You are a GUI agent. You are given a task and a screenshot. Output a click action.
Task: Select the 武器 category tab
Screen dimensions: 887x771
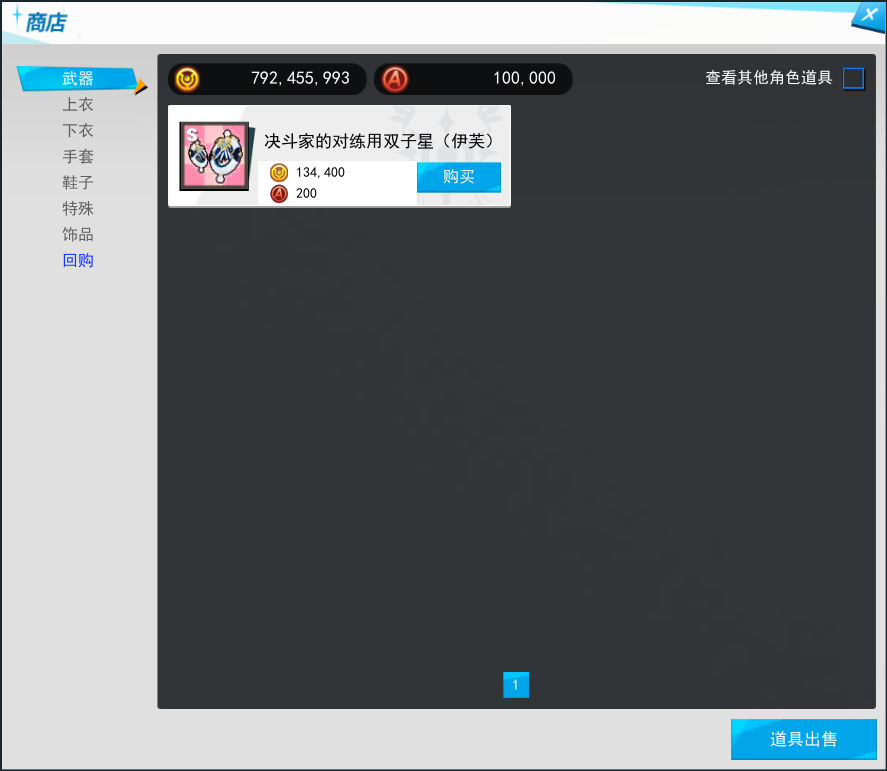(78, 78)
